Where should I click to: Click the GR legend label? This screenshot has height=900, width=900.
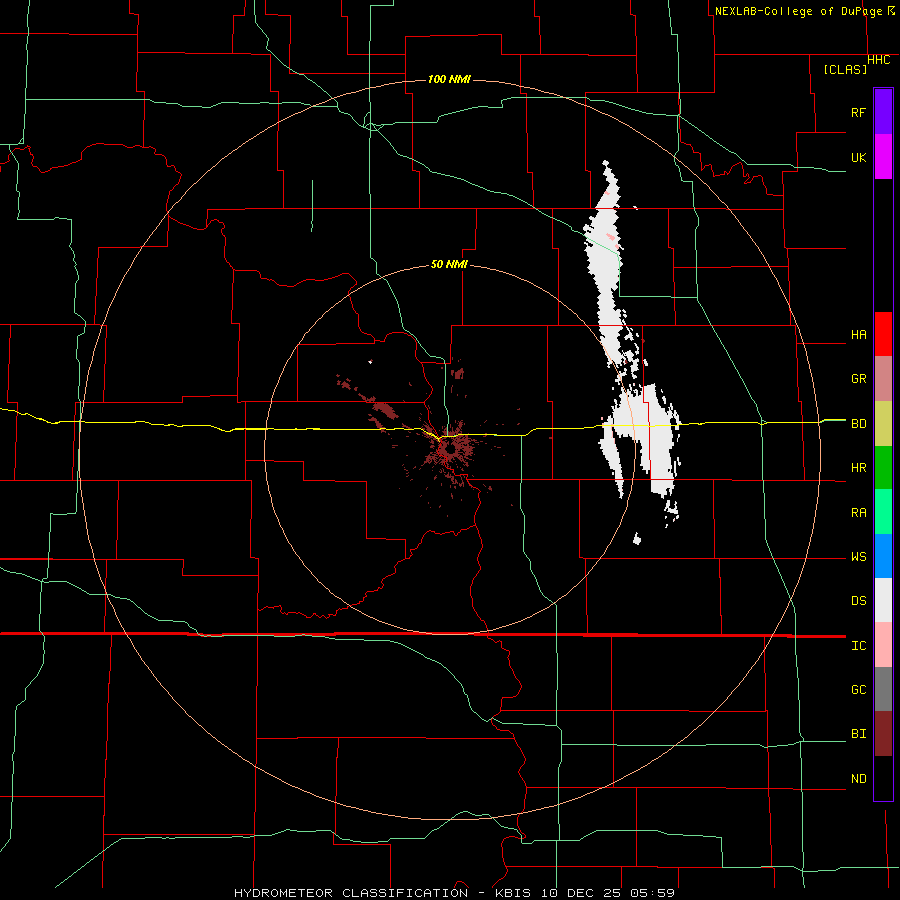tap(858, 379)
